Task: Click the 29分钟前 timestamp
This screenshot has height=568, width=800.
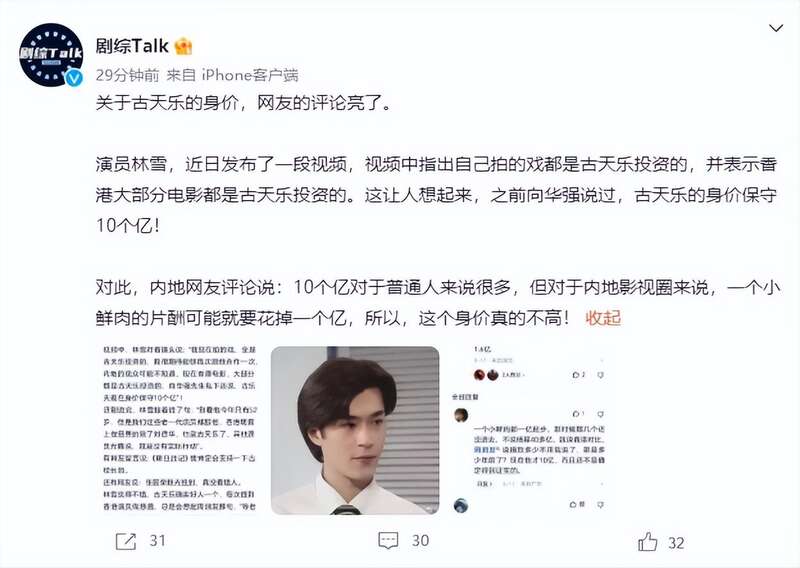Action: click(127, 75)
